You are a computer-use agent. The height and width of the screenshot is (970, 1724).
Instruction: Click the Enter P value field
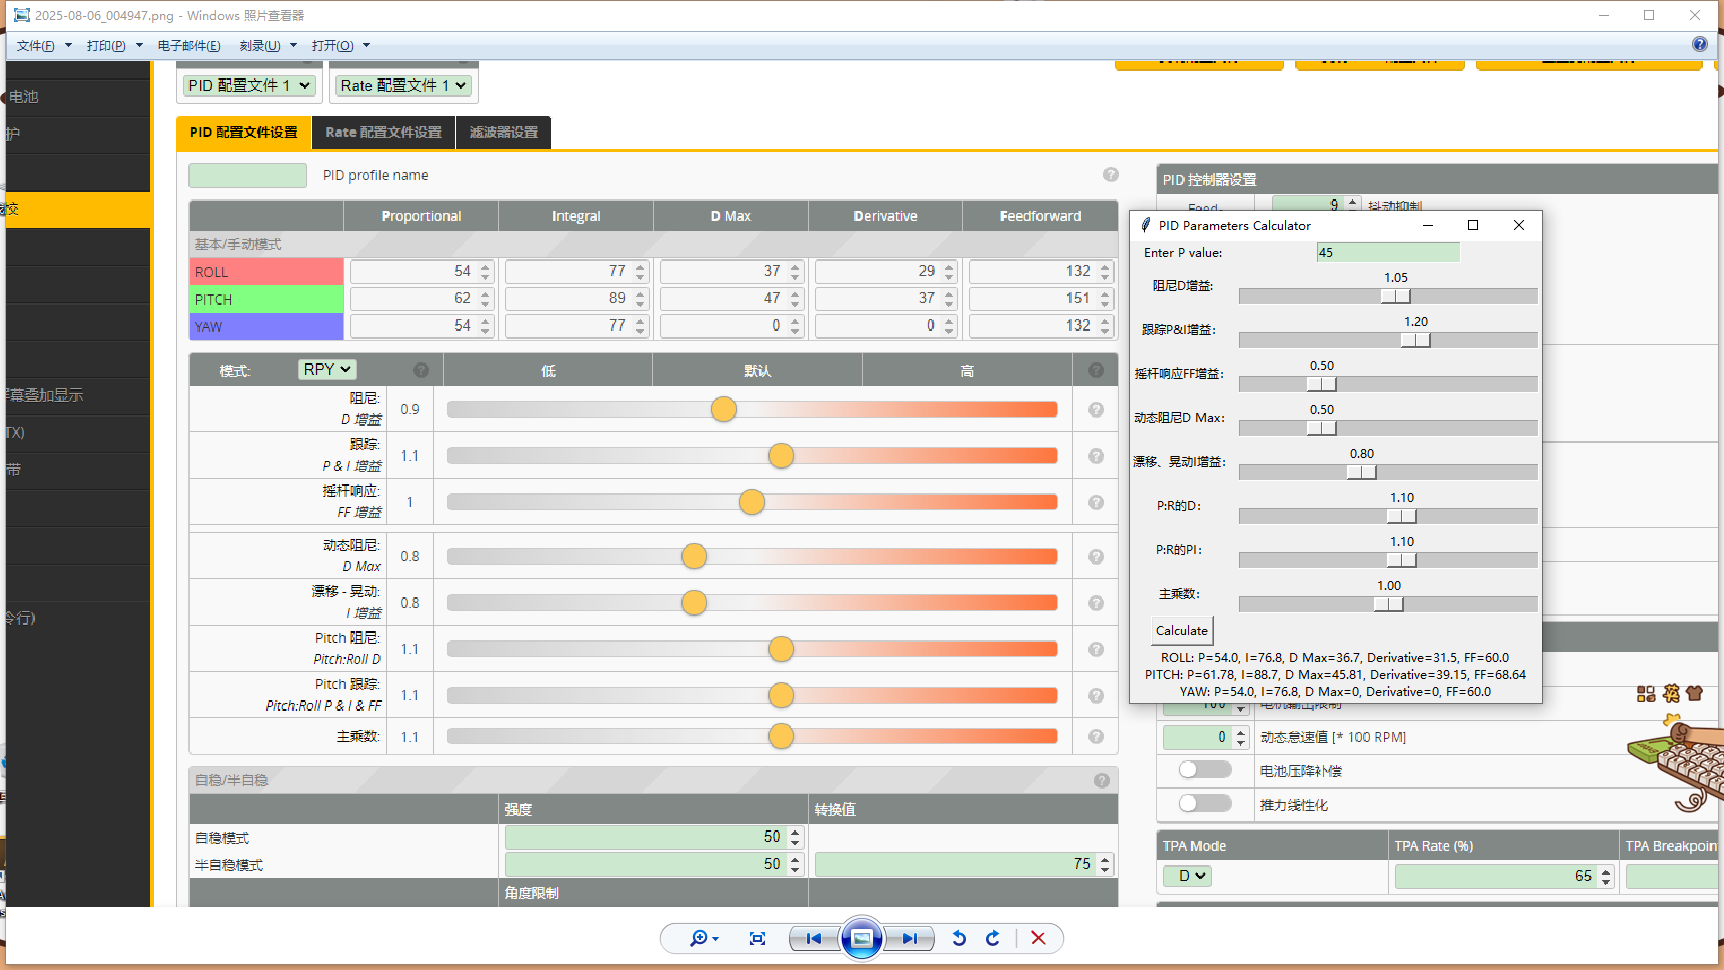pos(1387,253)
